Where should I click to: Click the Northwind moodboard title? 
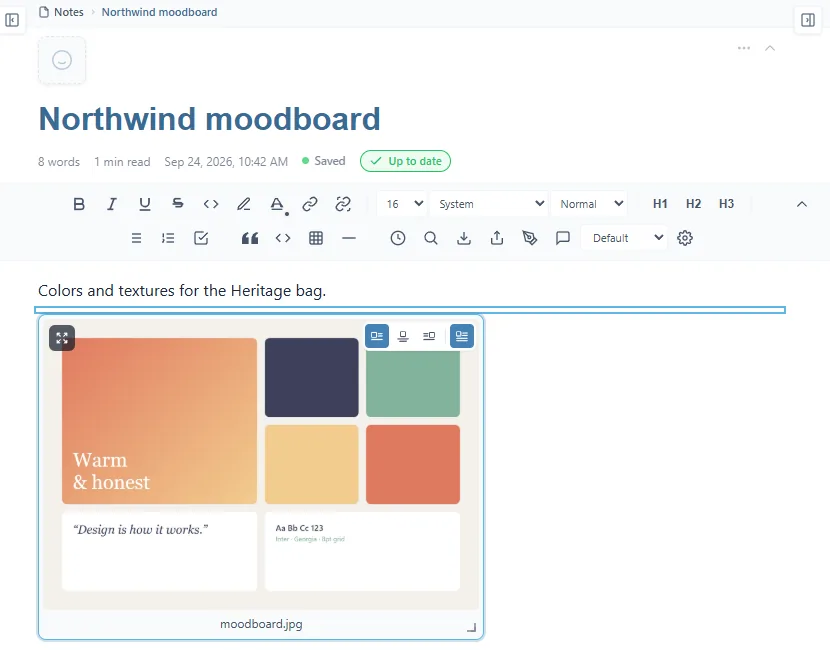pos(210,119)
